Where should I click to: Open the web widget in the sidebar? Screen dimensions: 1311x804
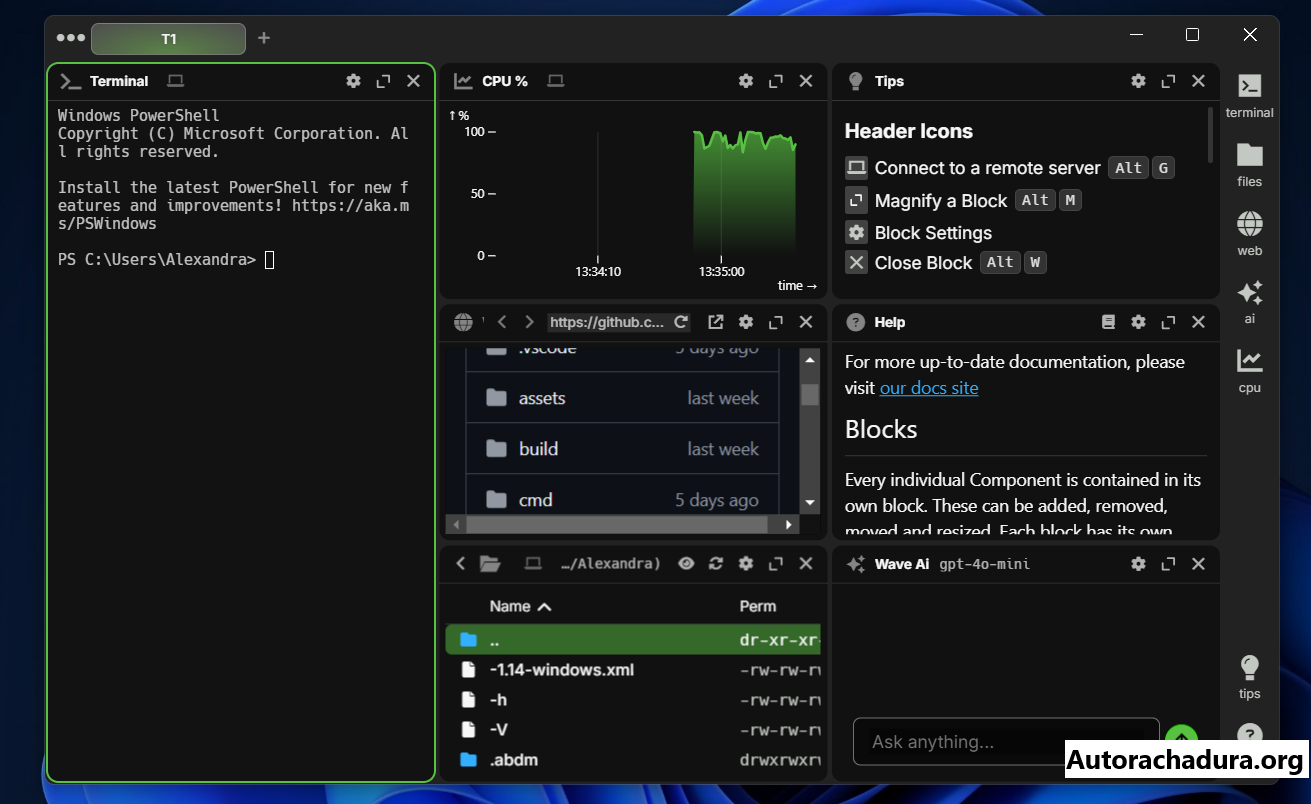click(1249, 234)
